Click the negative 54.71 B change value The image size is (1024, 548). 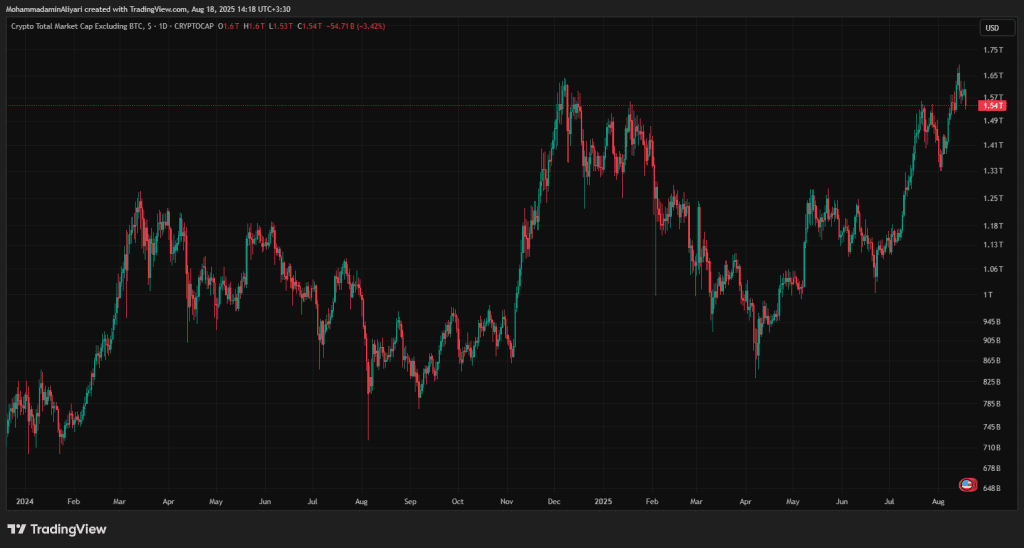coord(332,26)
